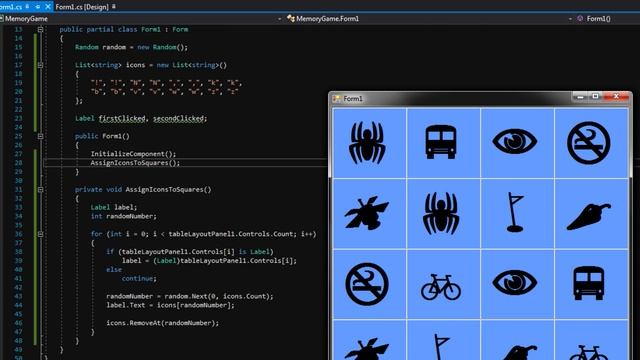Collapse the icons list initializer
This screenshot has height=360, width=640.
click(x=40, y=65)
